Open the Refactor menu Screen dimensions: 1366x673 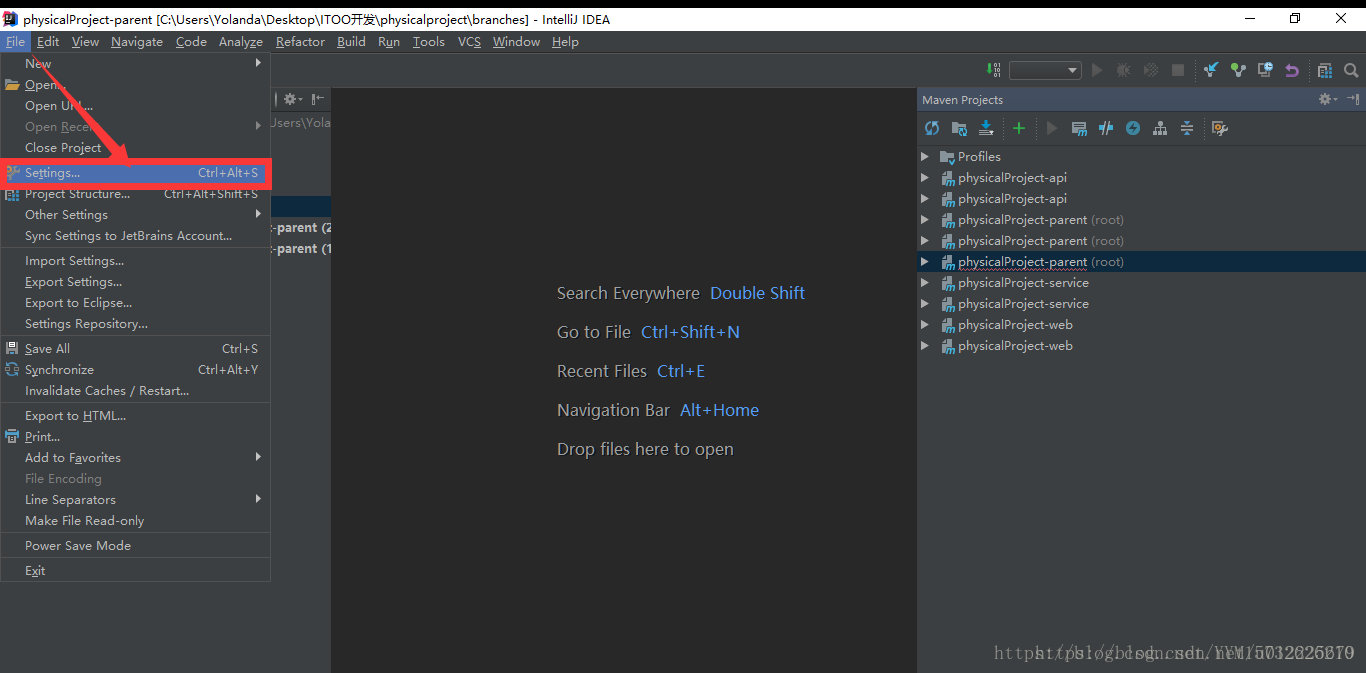coord(300,41)
